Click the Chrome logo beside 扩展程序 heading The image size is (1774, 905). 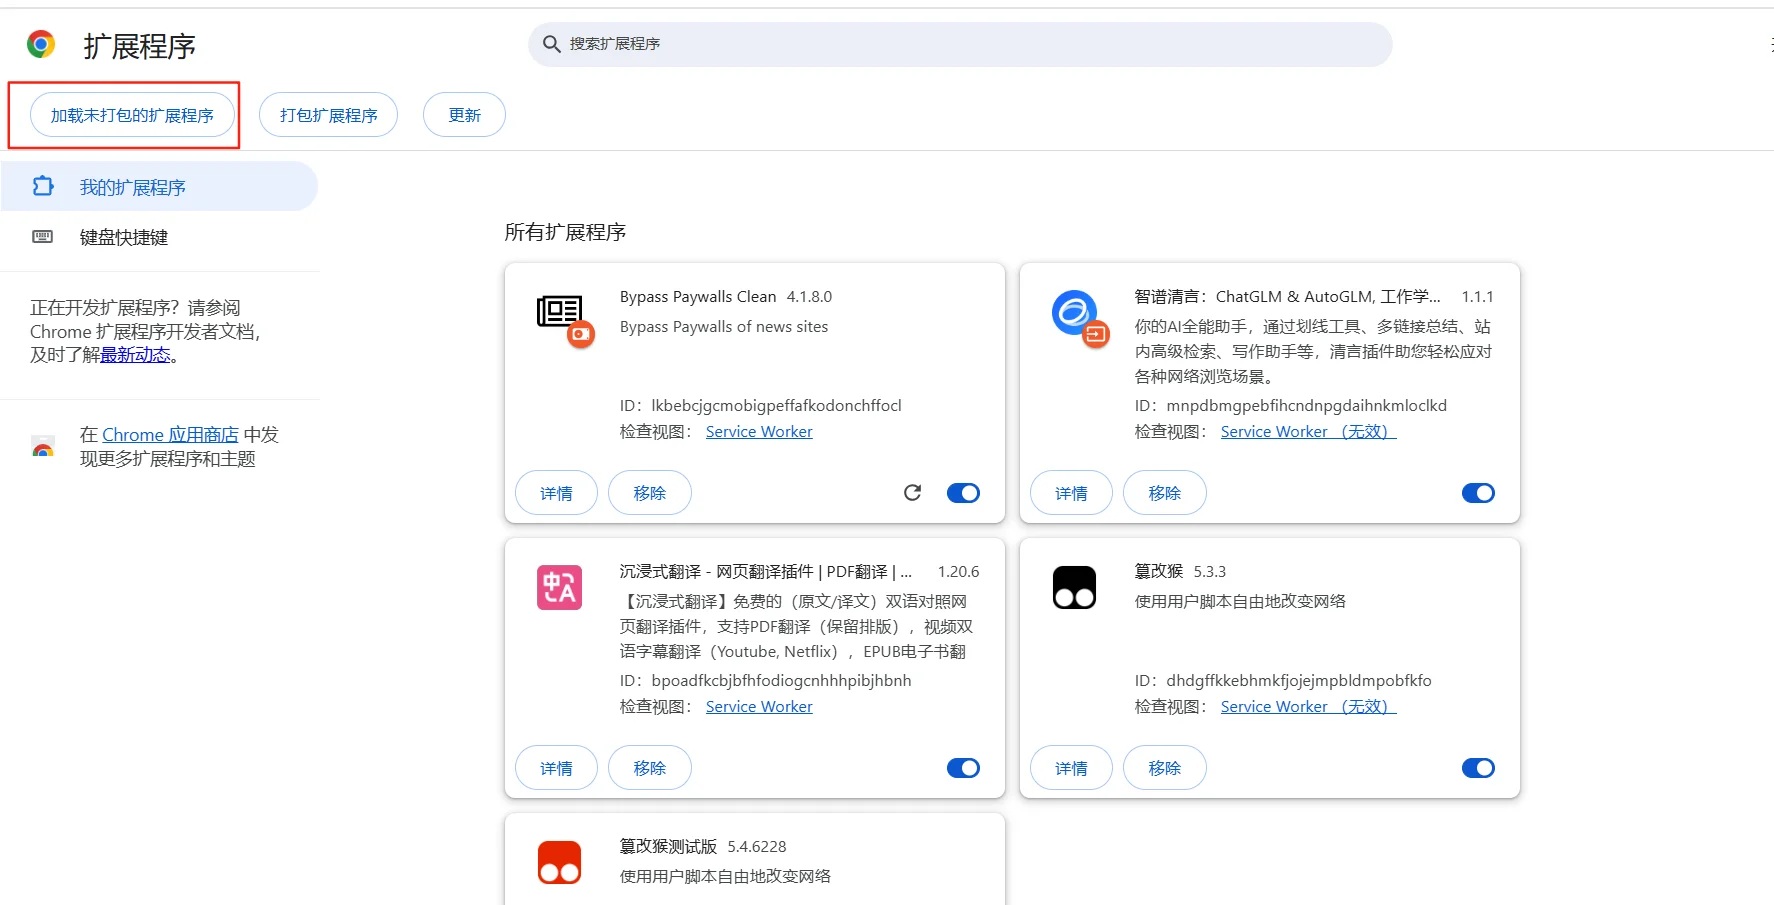41,43
